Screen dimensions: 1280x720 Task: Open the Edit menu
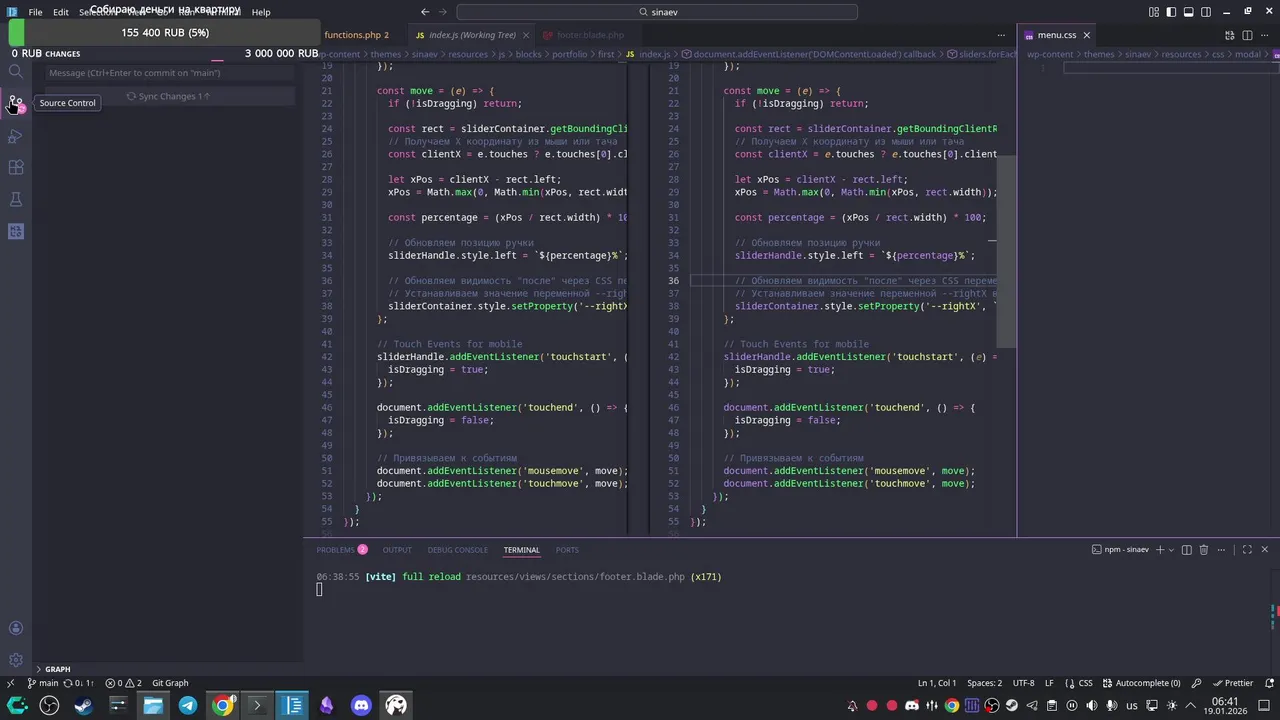61,12
